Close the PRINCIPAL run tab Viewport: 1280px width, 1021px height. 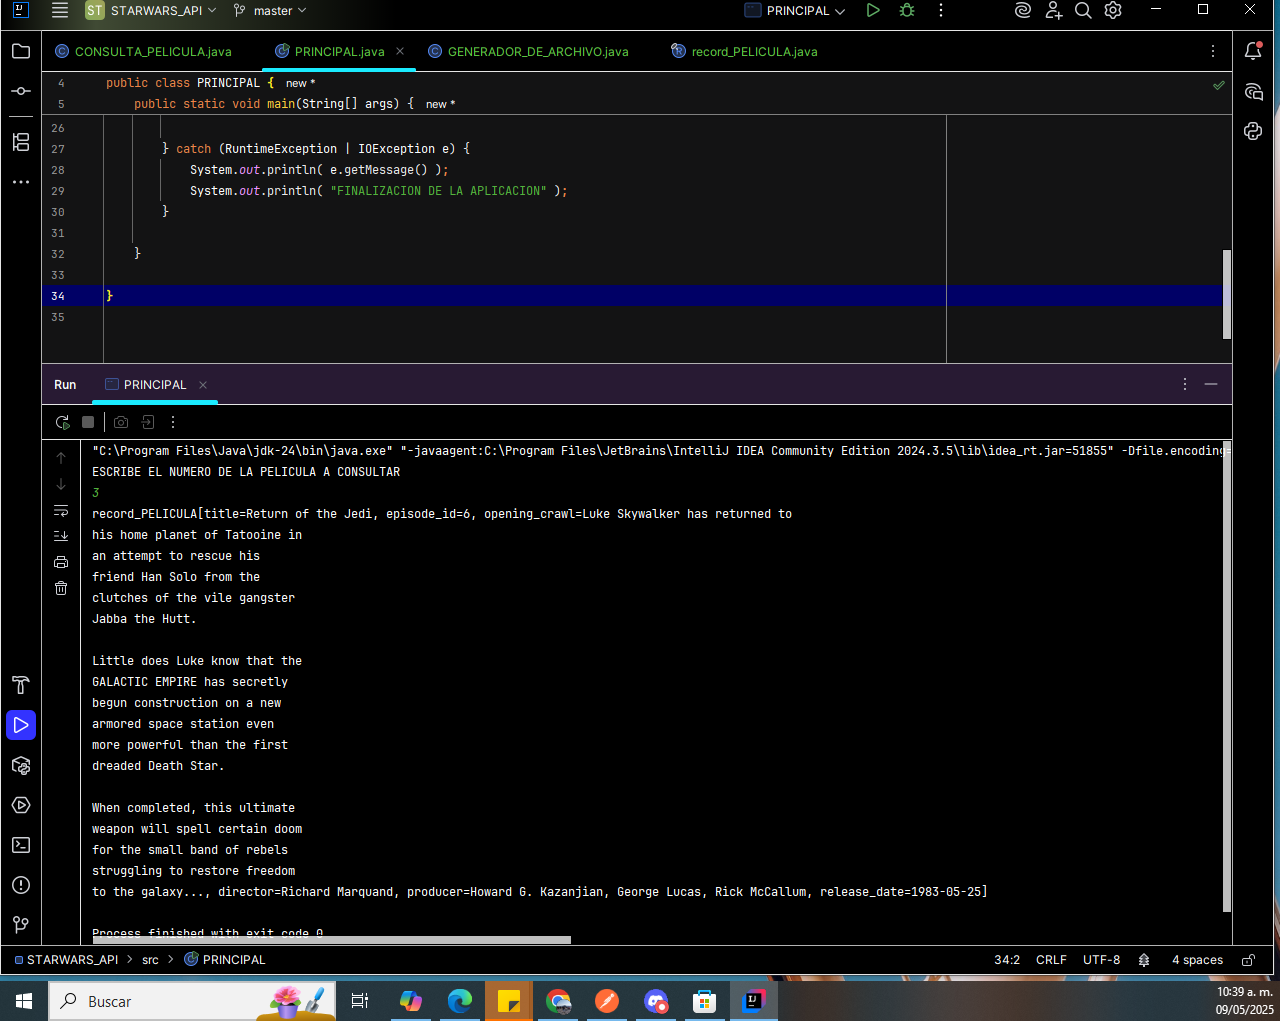tap(203, 385)
